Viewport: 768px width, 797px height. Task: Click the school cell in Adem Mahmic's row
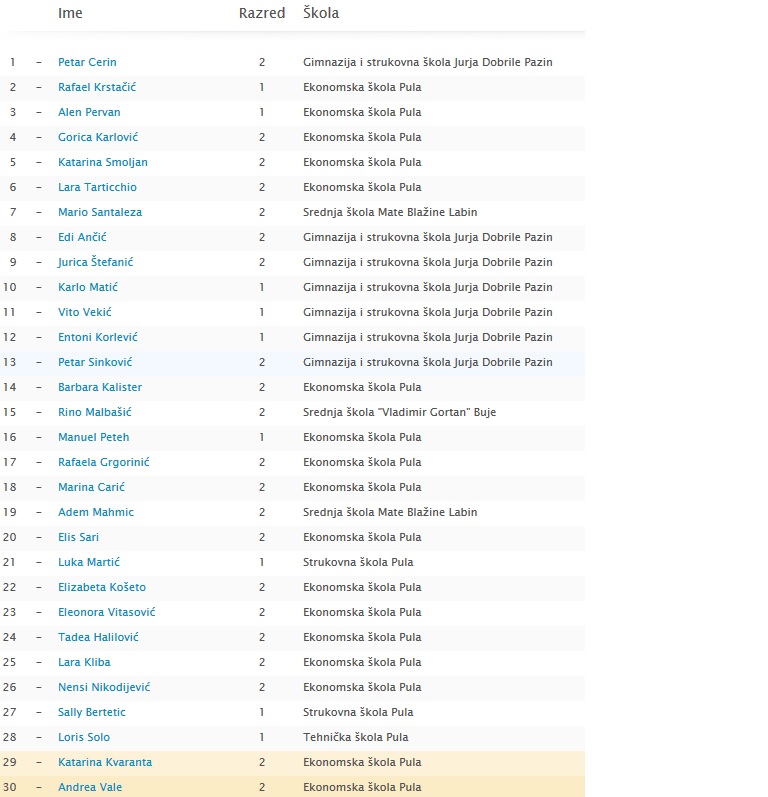(x=390, y=512)
